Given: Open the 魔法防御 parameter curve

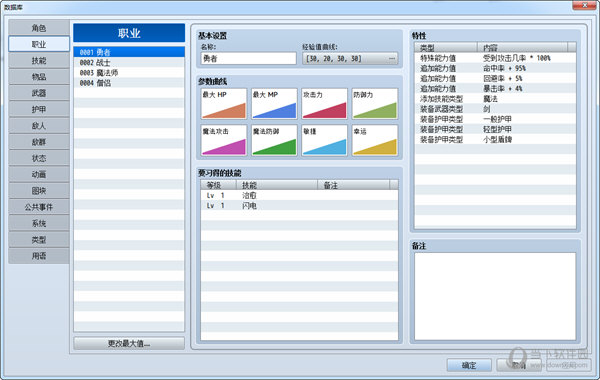Looking at the screenshot, I should (x=274, y=140).
